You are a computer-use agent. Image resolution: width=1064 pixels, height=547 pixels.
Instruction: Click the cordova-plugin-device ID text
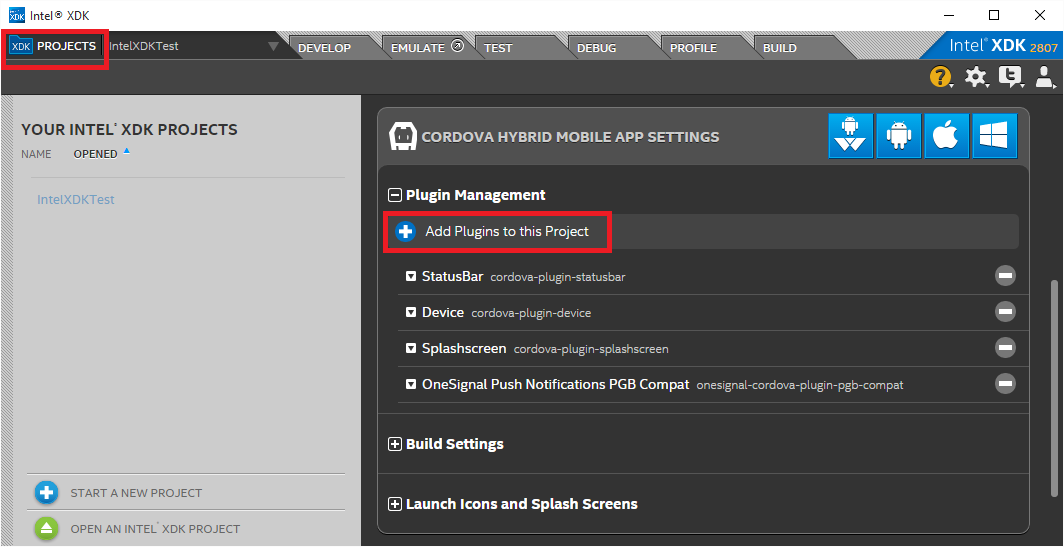click(x=531, y=313)
